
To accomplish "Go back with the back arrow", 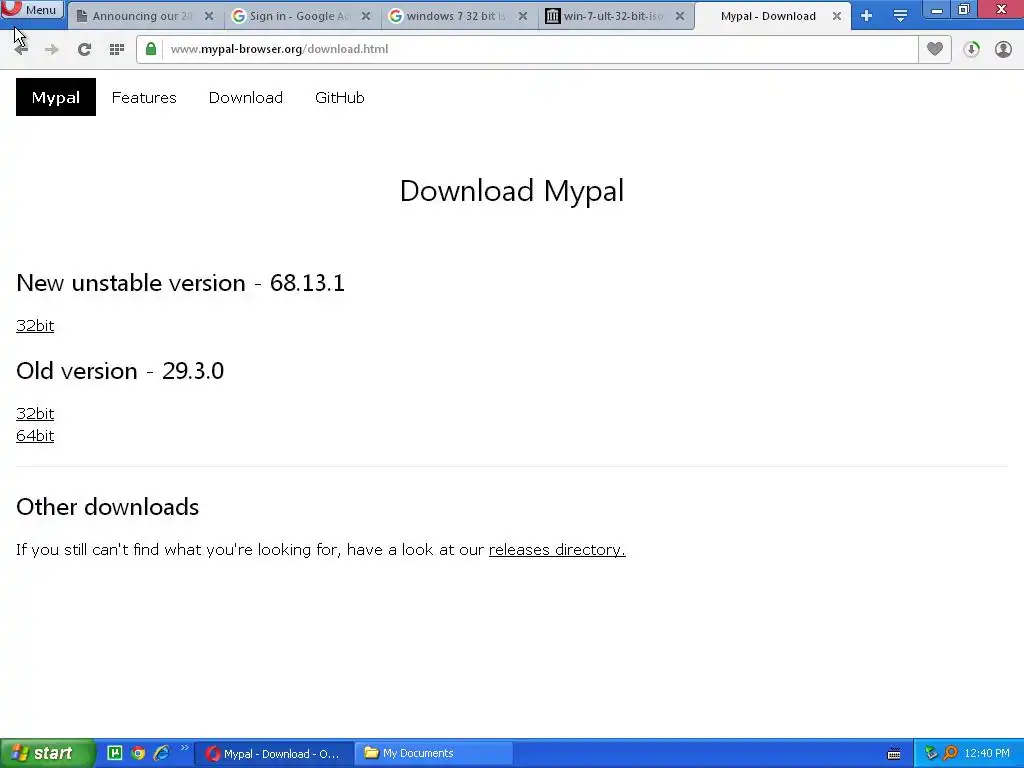I will (20, 49).
